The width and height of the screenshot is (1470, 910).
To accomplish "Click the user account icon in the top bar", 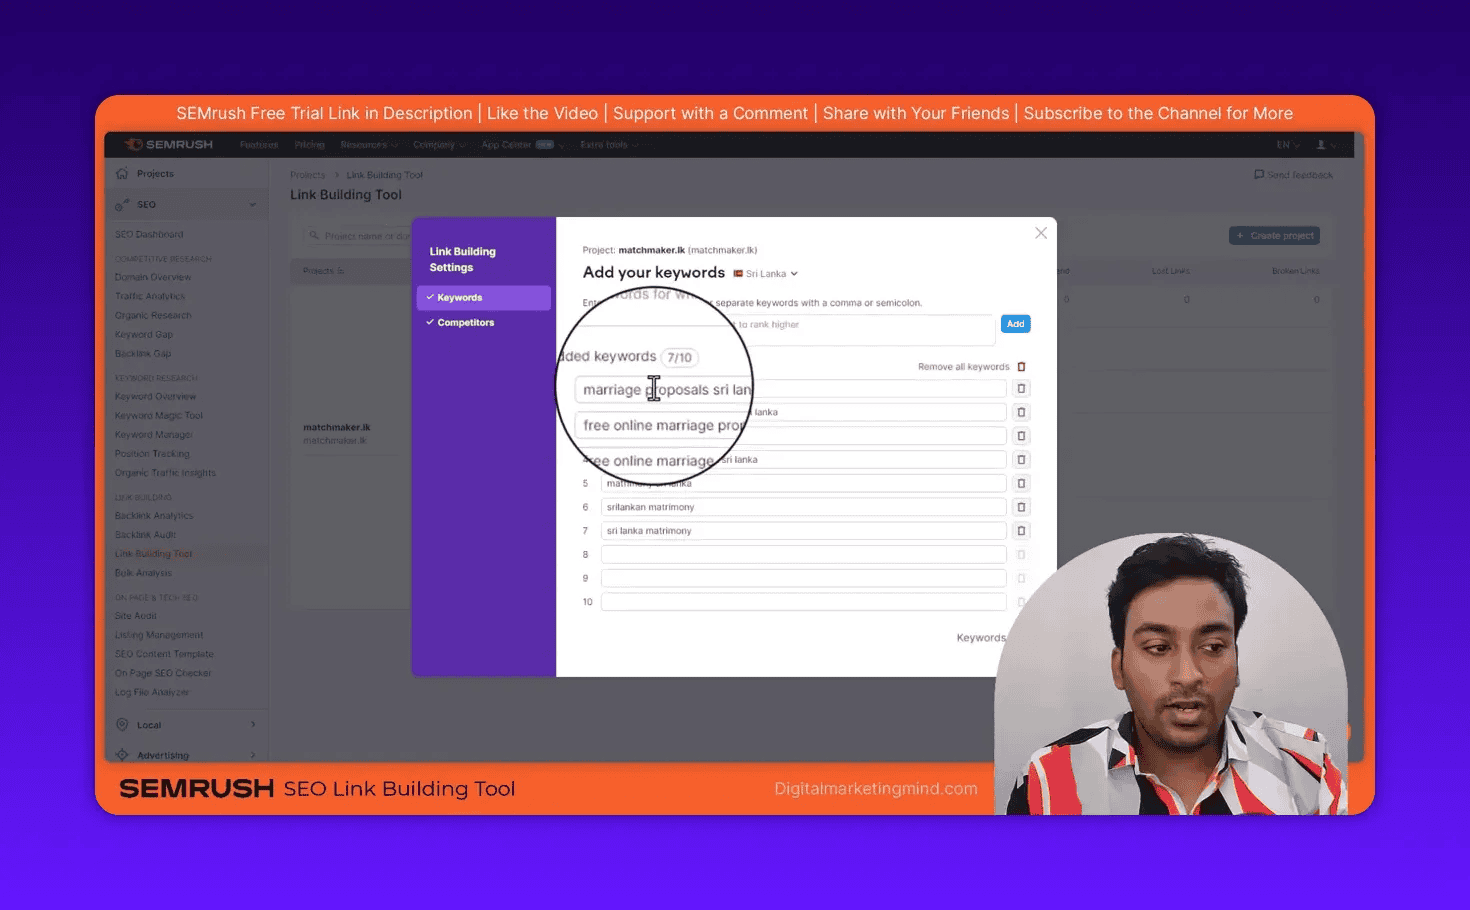I will tap(1320, 144).
